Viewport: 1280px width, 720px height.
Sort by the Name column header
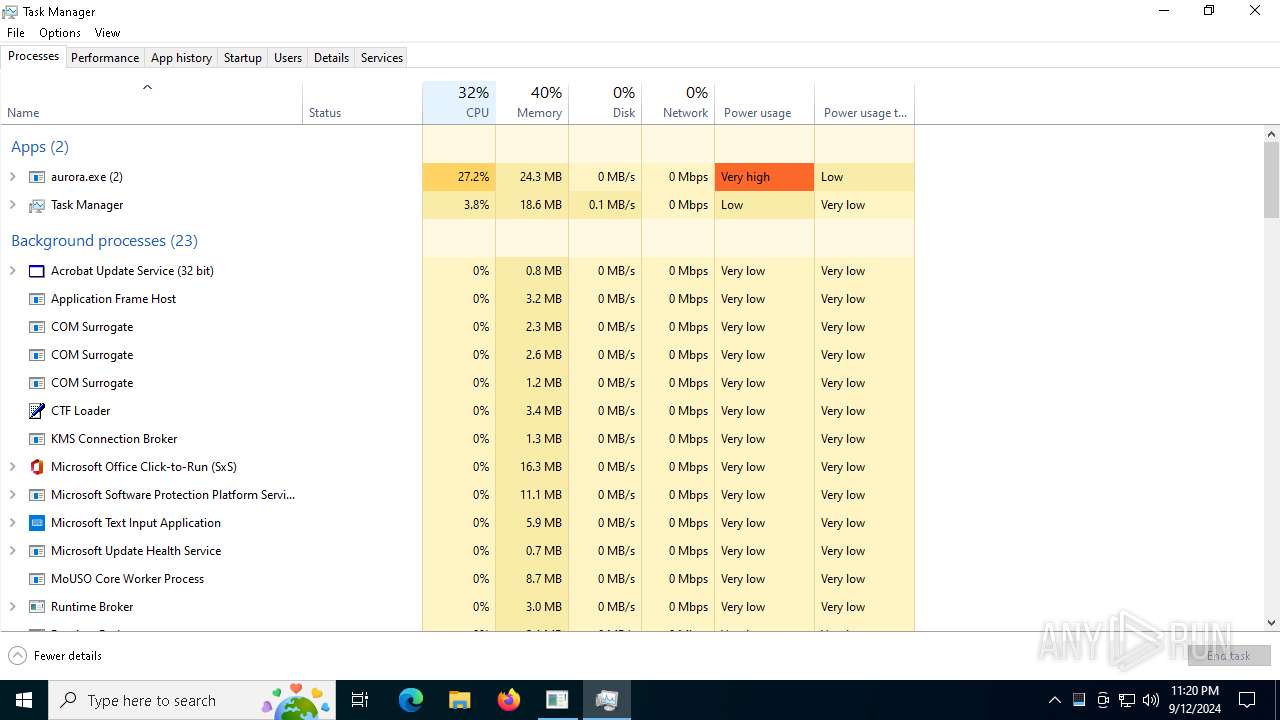click(152, 102)
